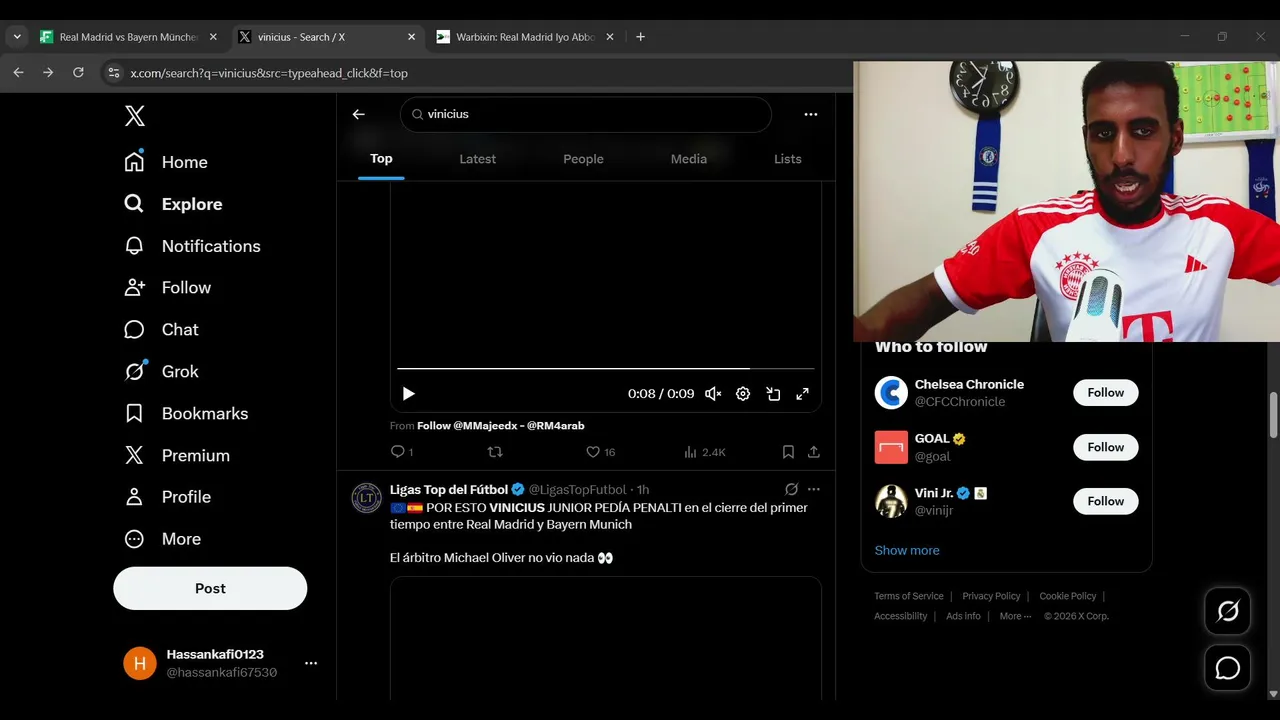Viewport: 1280px width, 720px height.
Task: Close the vinicius - Search / X tab
Action: [411, 37]
